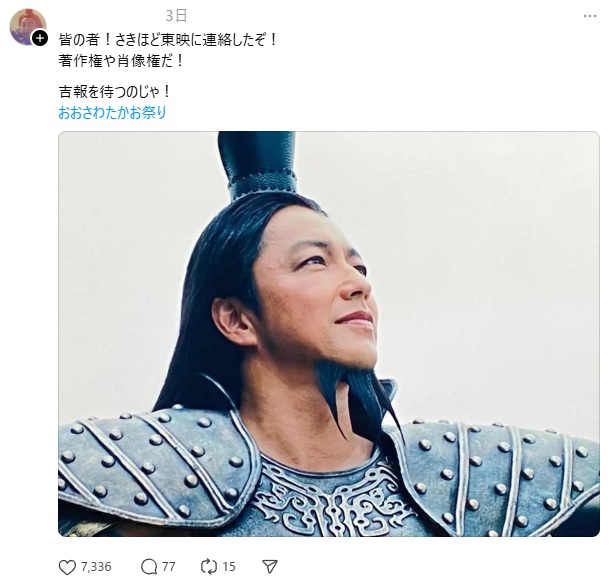The width and height of the screenshot is (610, 584).
Task: Open the おおさわたかお祭り topic link
Action: 112,113
